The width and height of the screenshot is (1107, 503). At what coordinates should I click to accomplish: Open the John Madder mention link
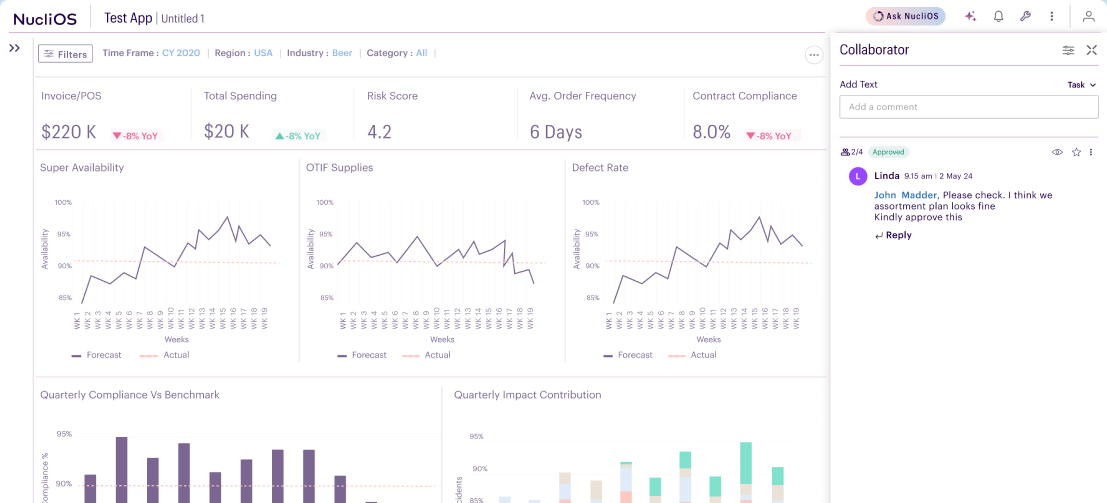click(x=905, y=195)
